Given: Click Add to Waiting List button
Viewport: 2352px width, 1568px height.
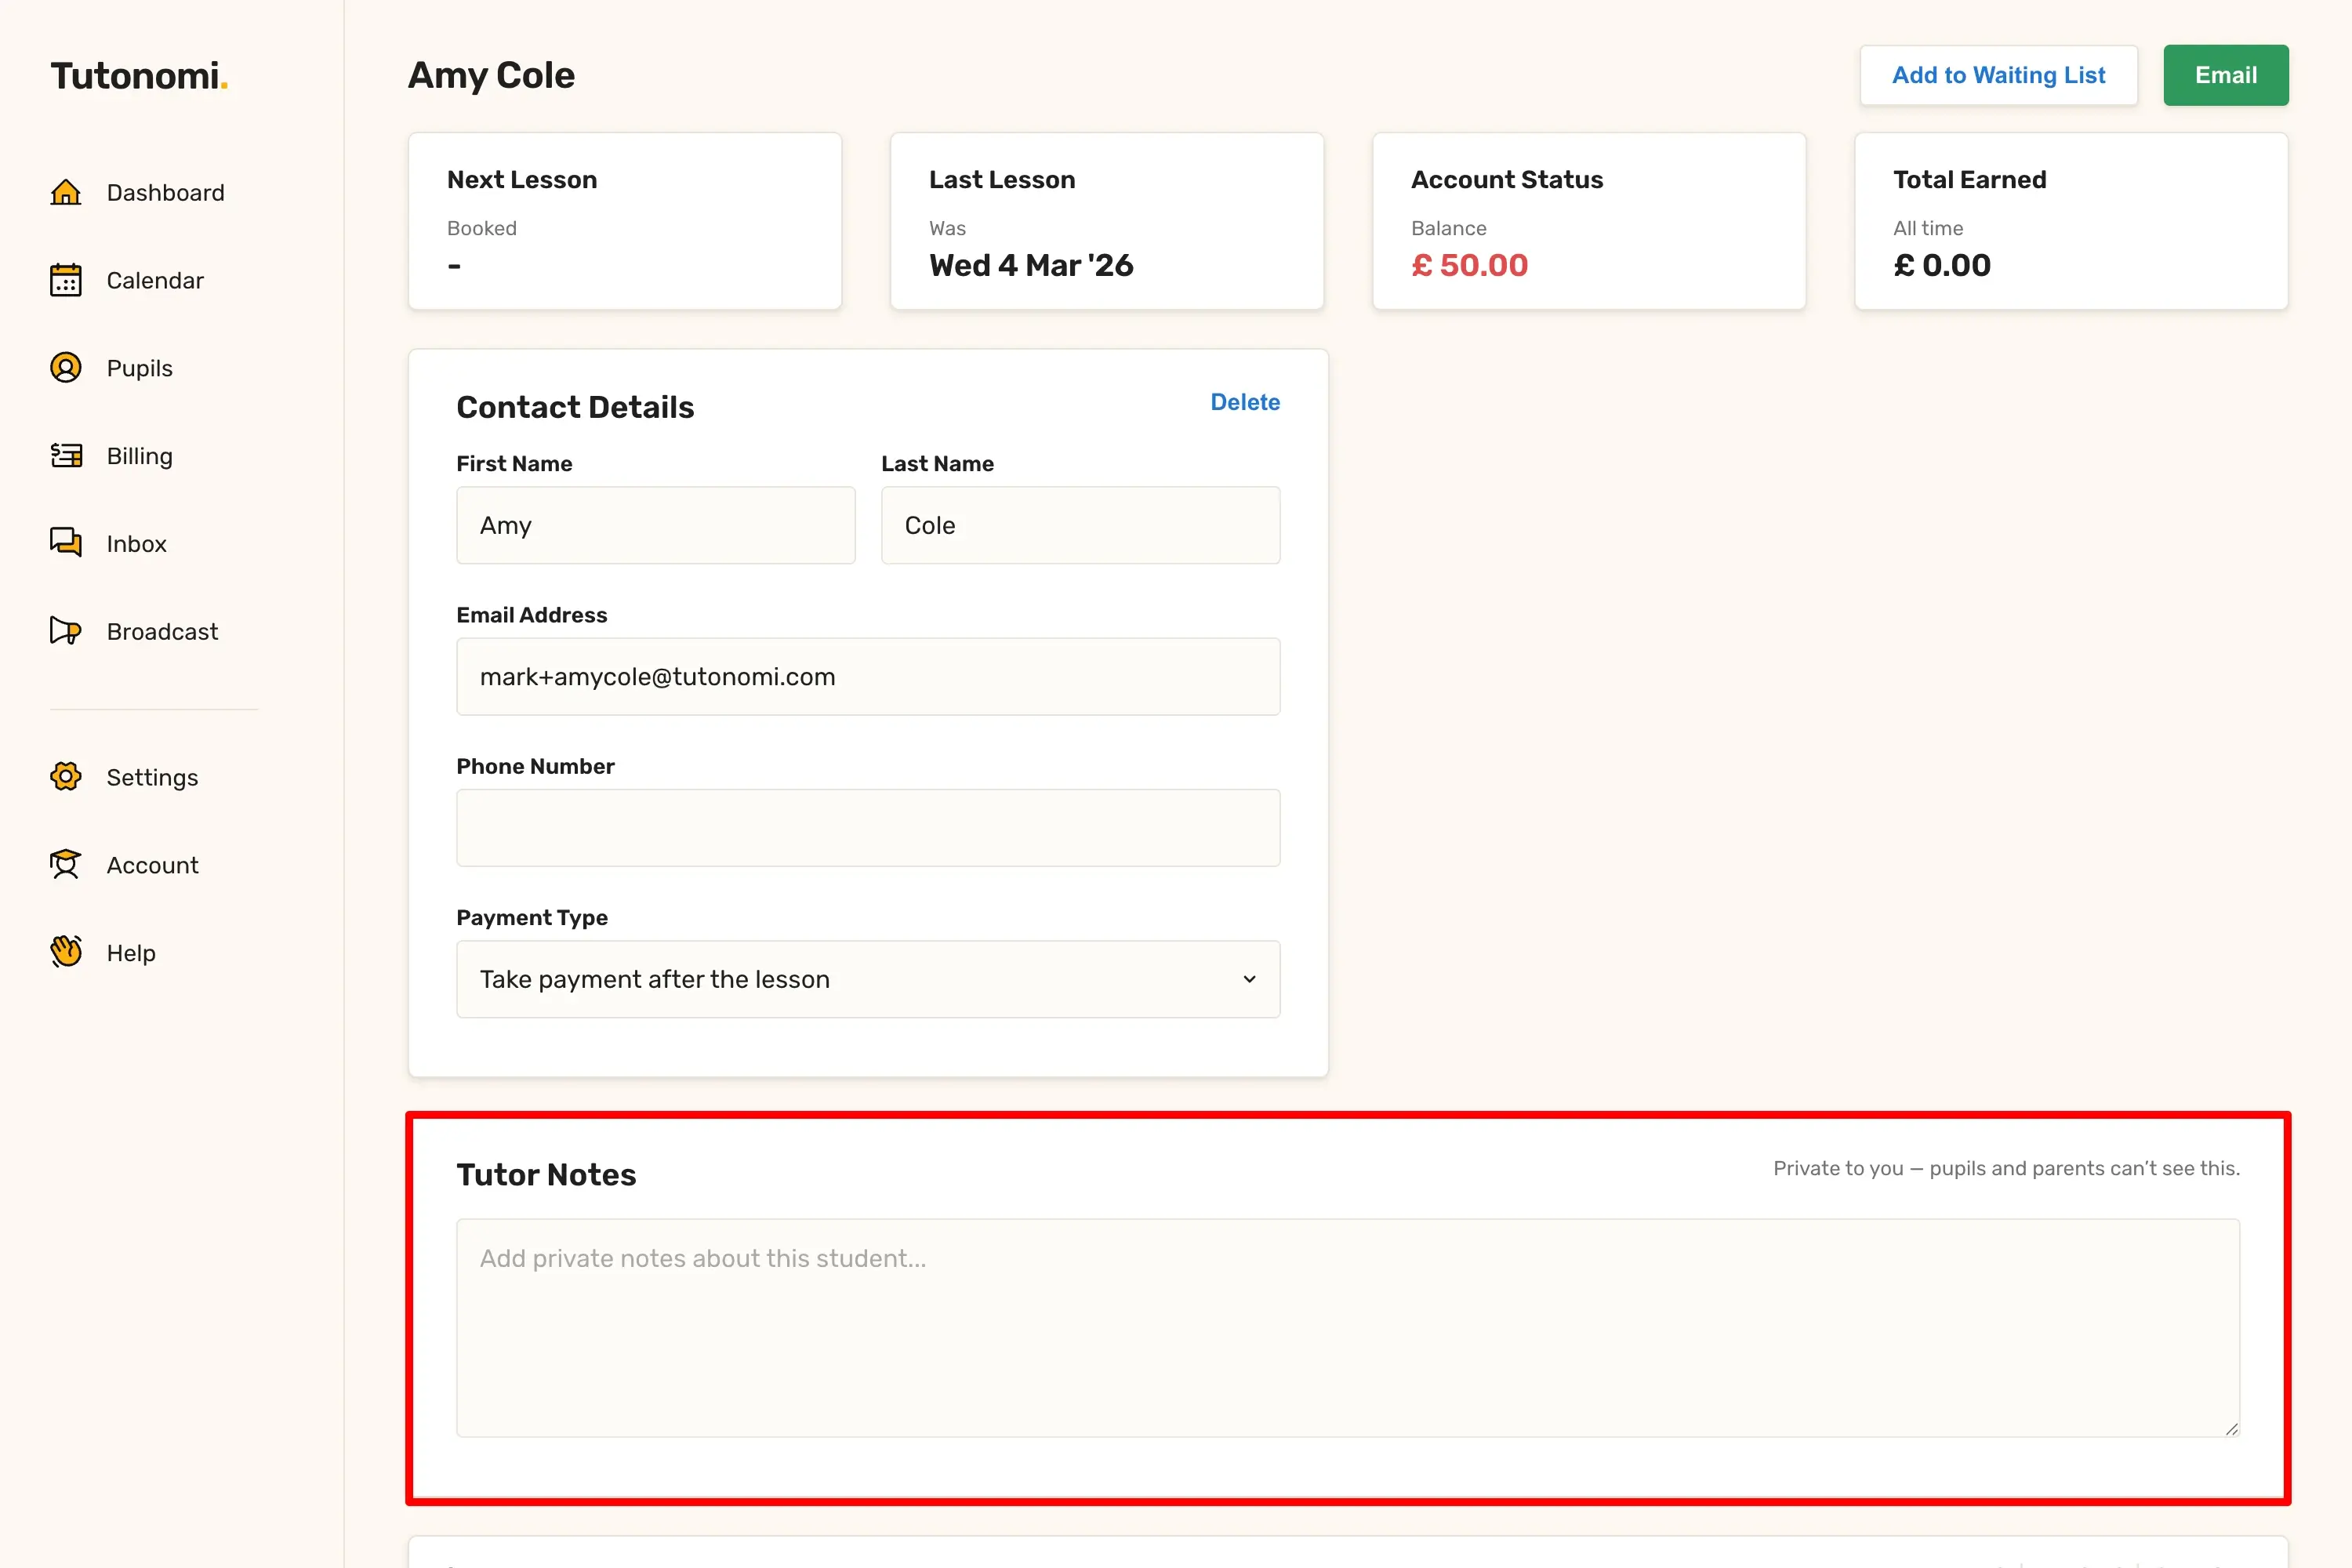Looking at the screenshot, I should [1998, 75].
